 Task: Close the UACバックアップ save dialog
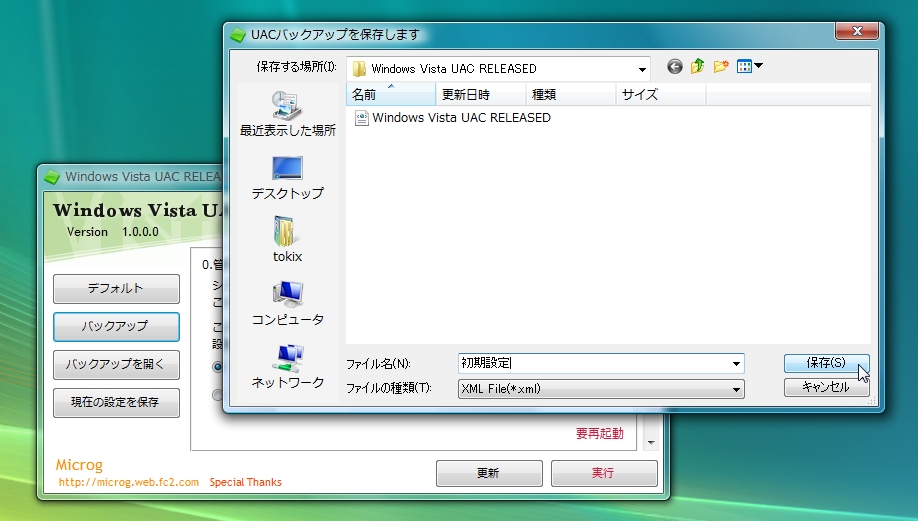click(857, 31)
